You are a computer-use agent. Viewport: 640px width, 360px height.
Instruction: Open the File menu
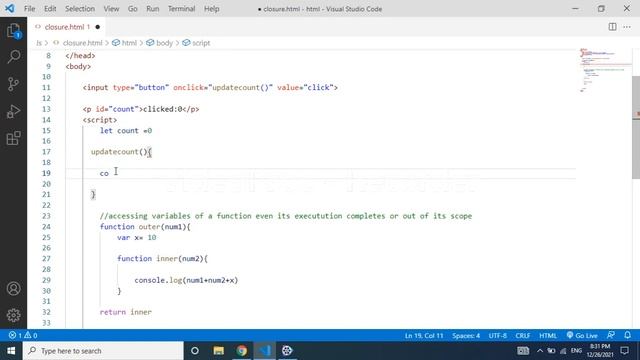coord(29,9)
